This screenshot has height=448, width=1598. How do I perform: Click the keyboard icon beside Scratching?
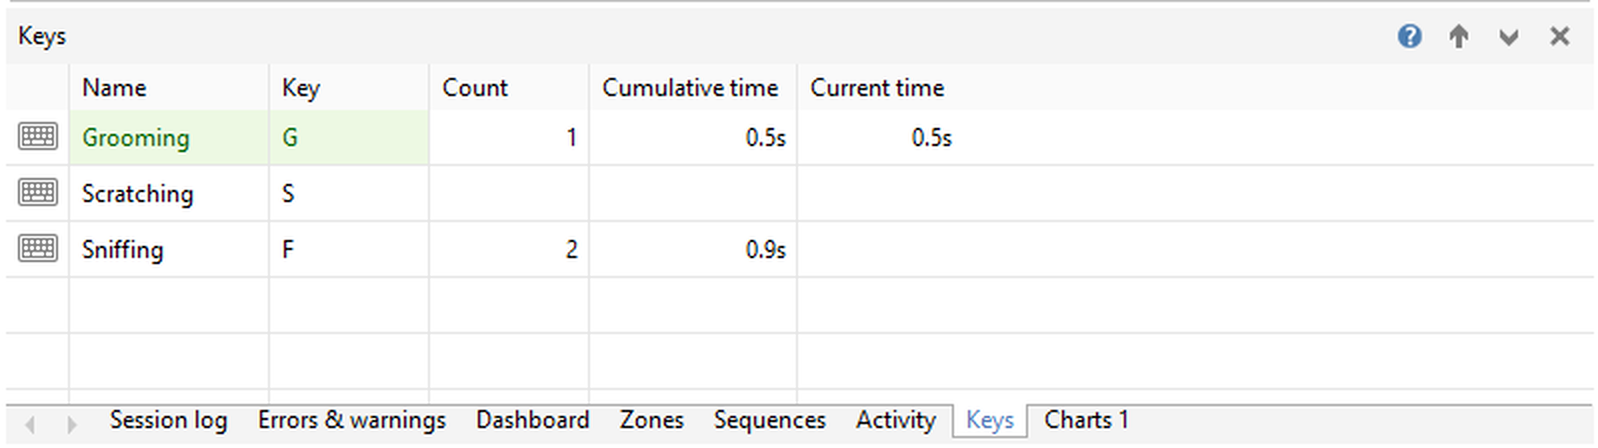[x=38, y=193]
